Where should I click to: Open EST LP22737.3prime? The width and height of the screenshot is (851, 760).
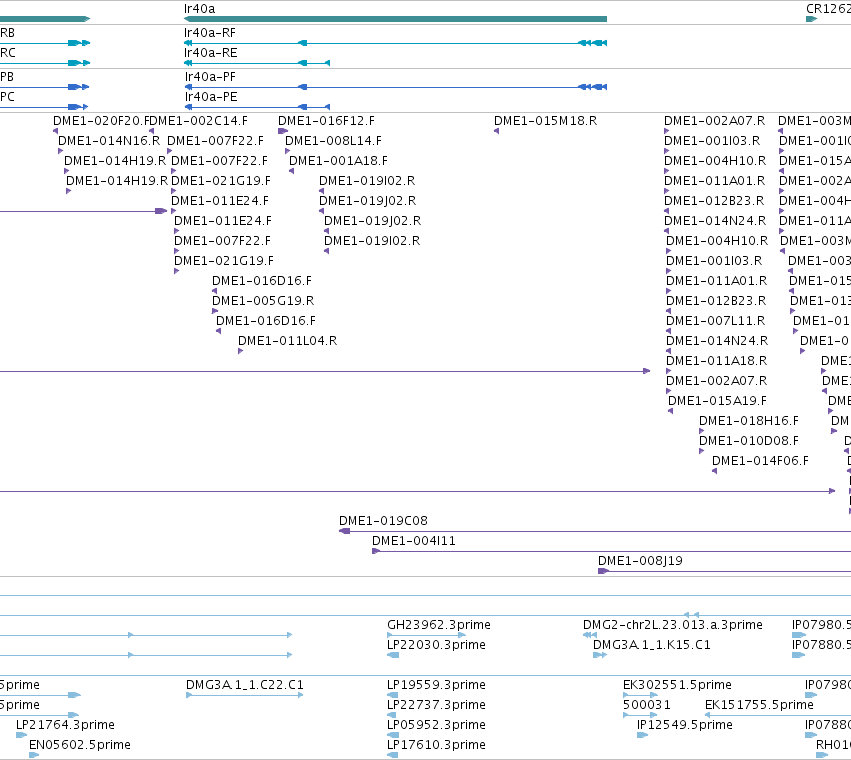click(x=436, y=705)
